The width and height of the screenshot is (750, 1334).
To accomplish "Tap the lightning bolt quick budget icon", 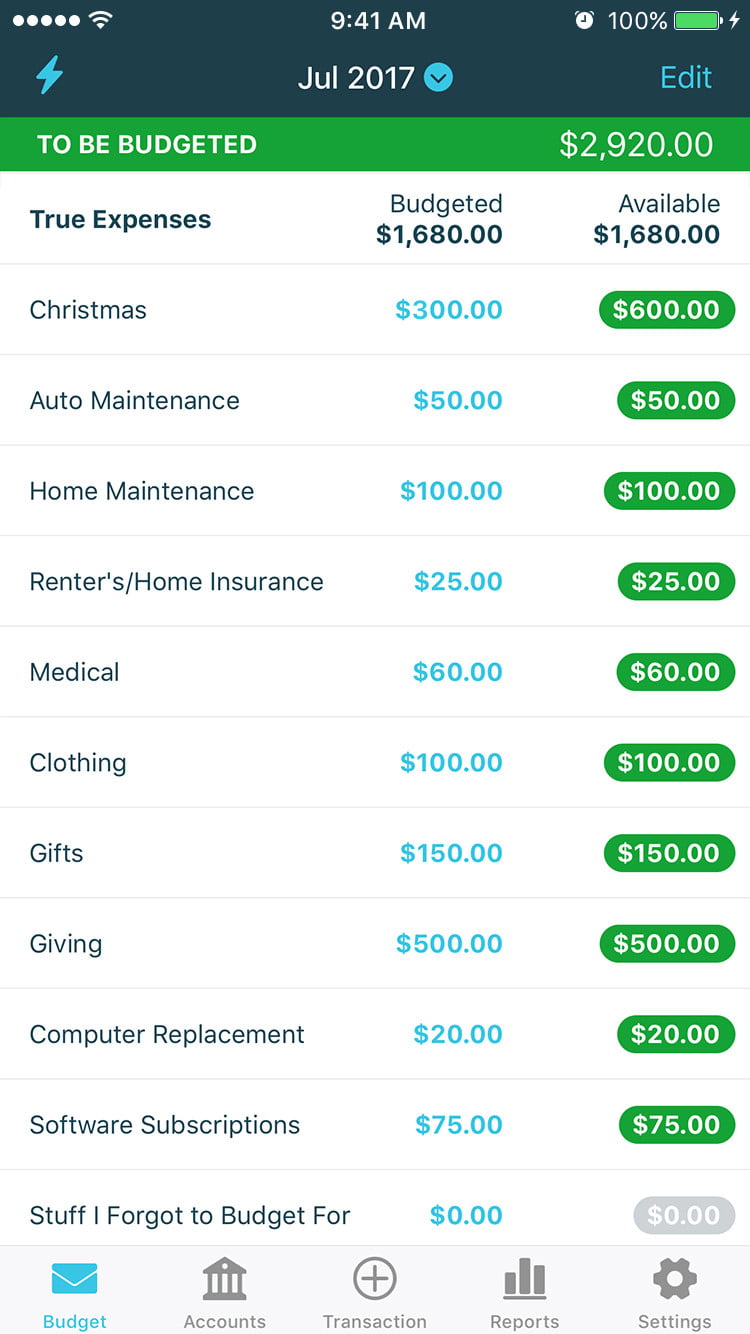I will [49, 76].
